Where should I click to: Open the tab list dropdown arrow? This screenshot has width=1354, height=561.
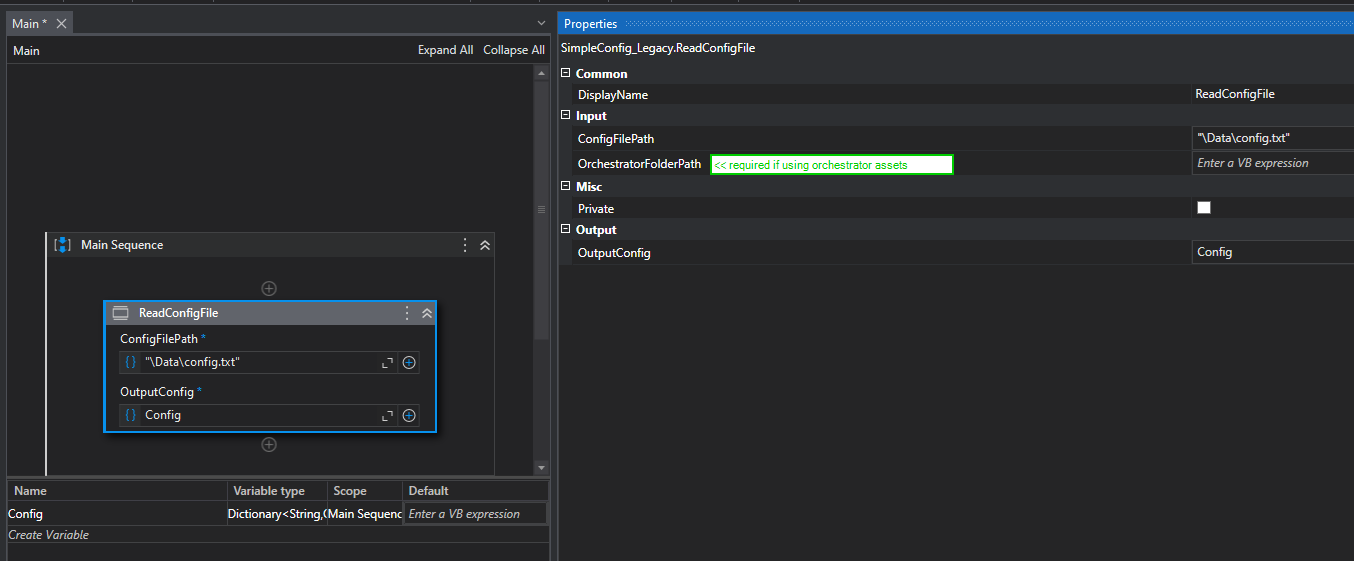coord(541,23)
